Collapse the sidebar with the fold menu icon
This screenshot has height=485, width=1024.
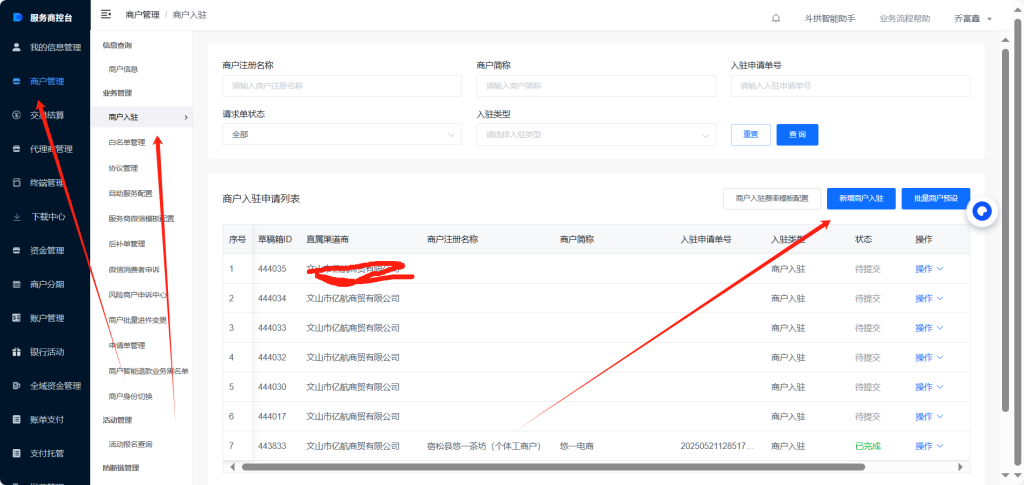[x=106, y=14]
